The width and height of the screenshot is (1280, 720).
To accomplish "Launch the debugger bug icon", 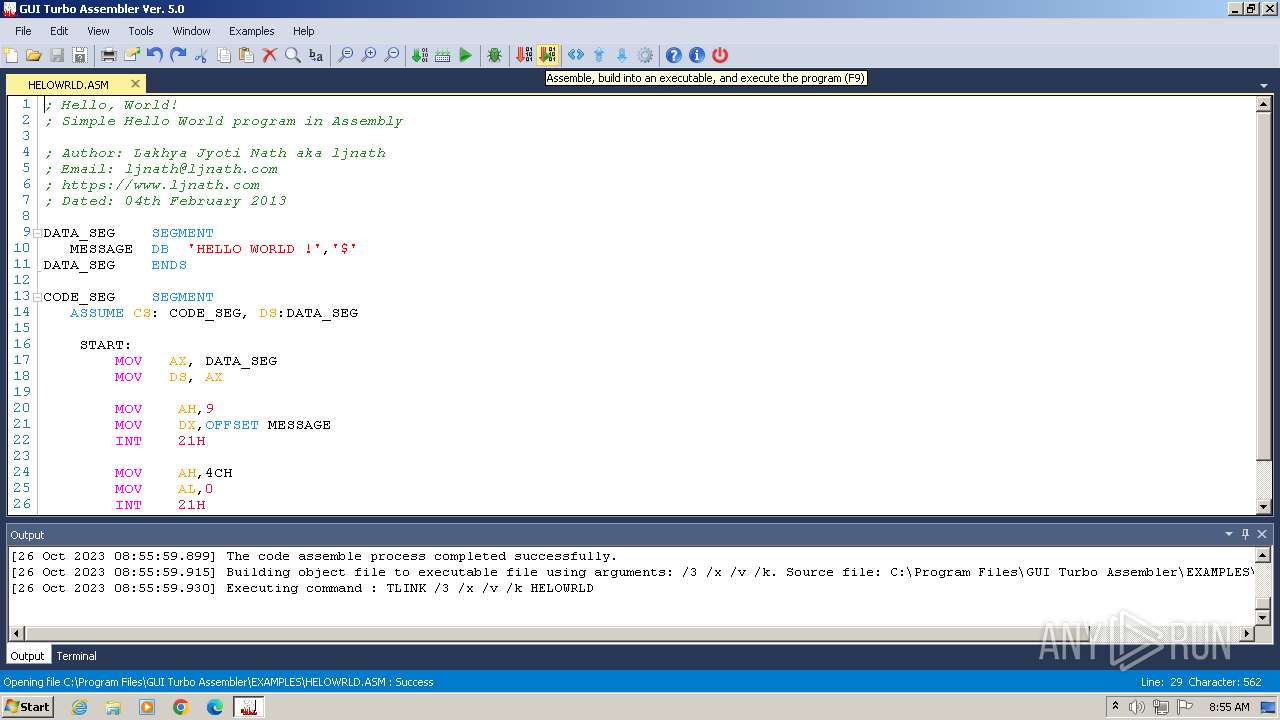I will (494, 55).
